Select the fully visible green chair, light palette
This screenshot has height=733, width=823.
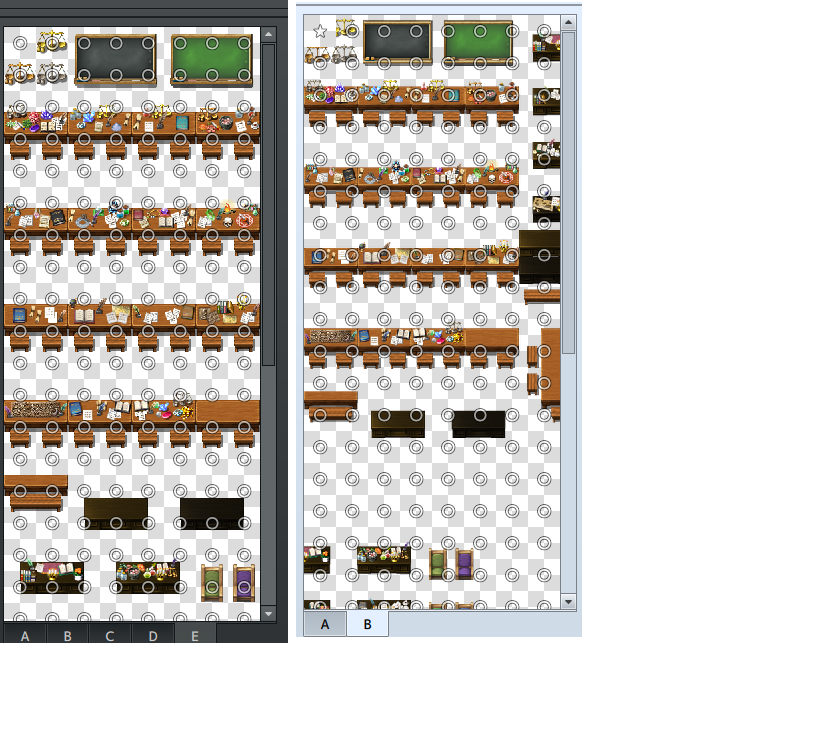coord(438,564)
